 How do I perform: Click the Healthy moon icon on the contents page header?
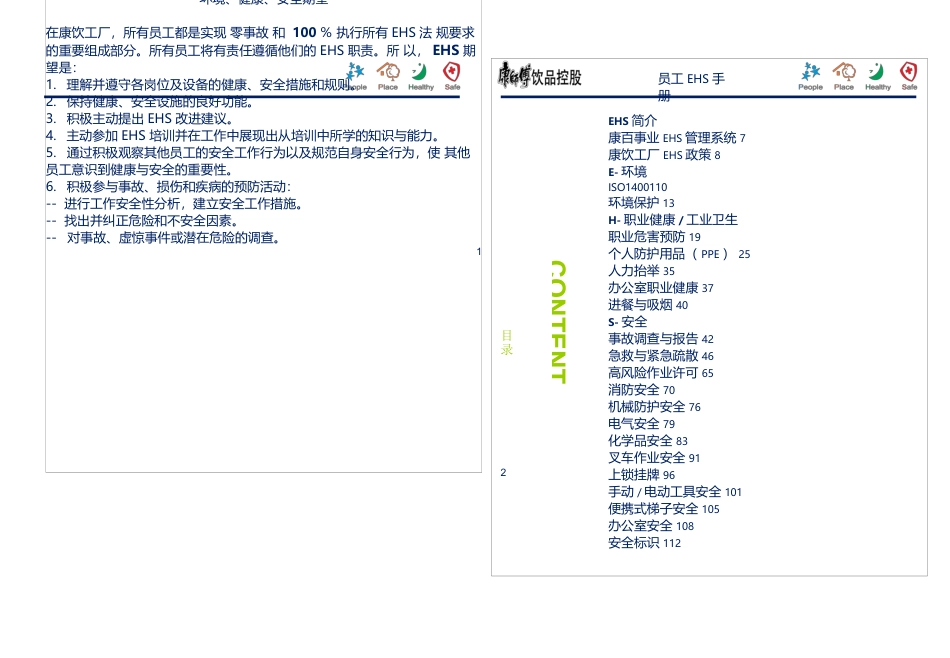(x=877, y=76)
